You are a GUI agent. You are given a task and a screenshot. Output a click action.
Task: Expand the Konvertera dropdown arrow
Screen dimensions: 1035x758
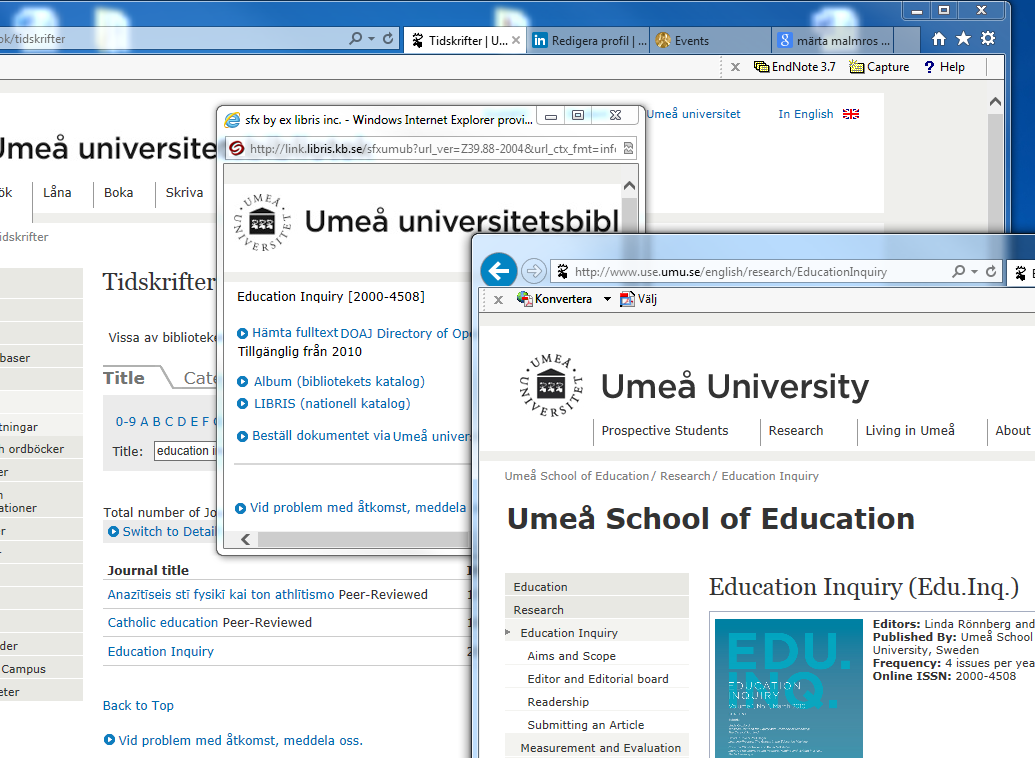tap(607, 299)
